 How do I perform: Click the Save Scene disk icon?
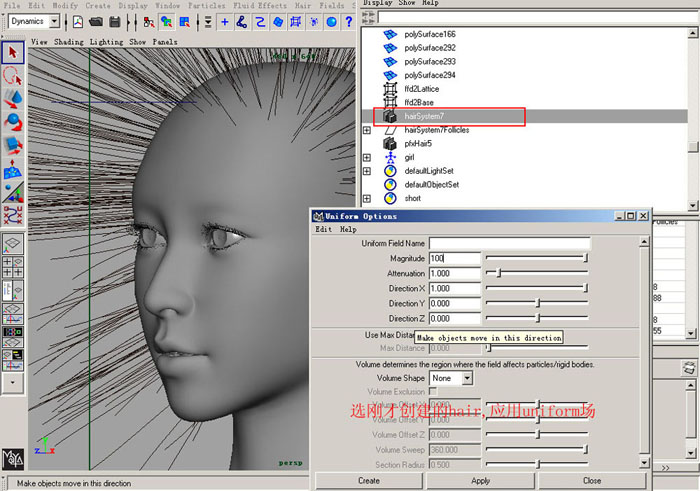[115, 21]
